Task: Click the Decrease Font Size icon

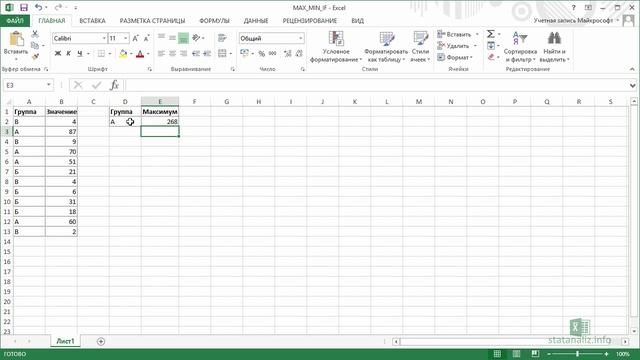Action: point(146,38)
